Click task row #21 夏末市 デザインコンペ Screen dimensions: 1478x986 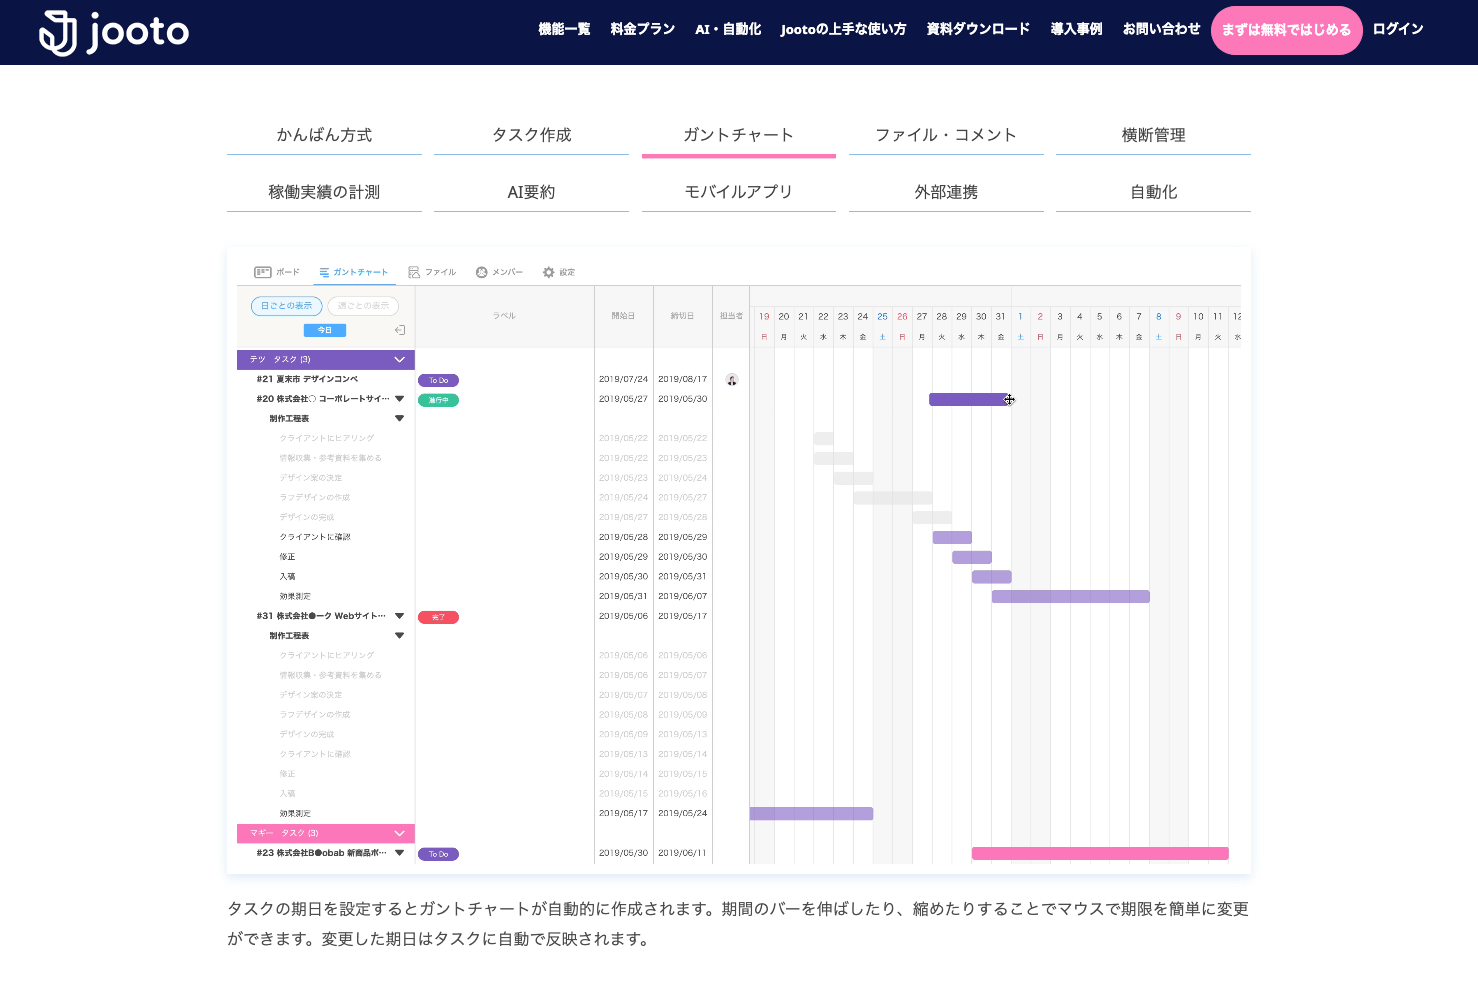pyautogui.click(x=307, y=379)
